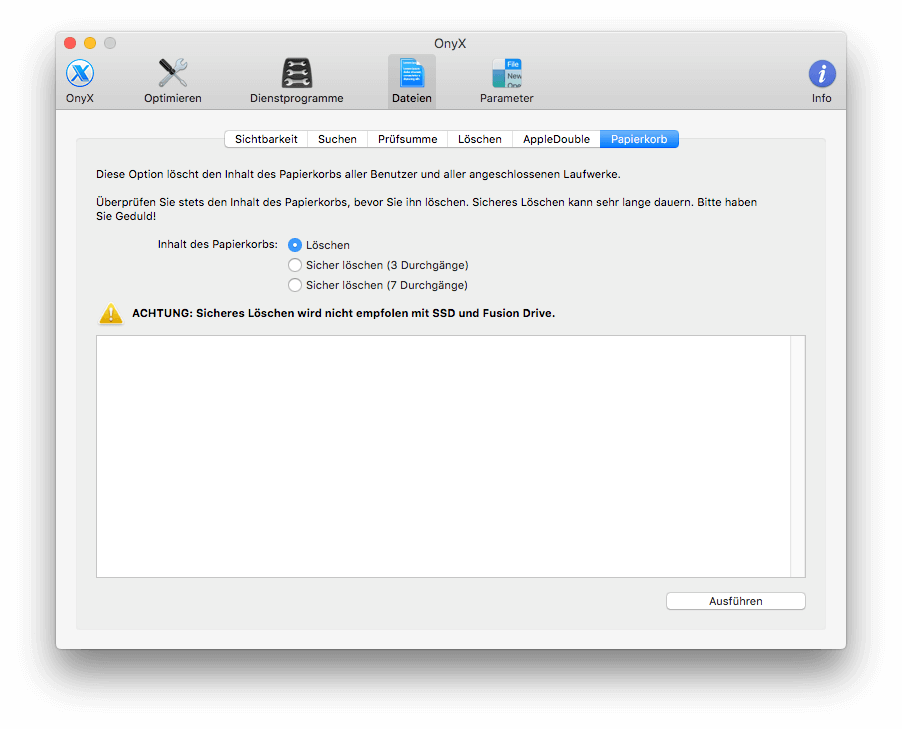The width and height of the screenshot is (902, 729).
Task: Select the Dateien toolbar icon
Action: click(412, 81)
